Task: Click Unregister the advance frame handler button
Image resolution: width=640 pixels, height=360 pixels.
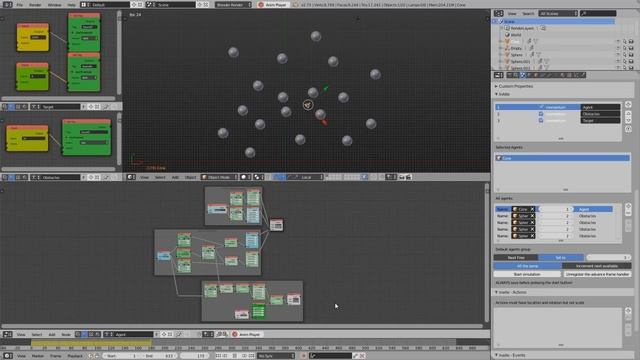Action: click(598, 274)
